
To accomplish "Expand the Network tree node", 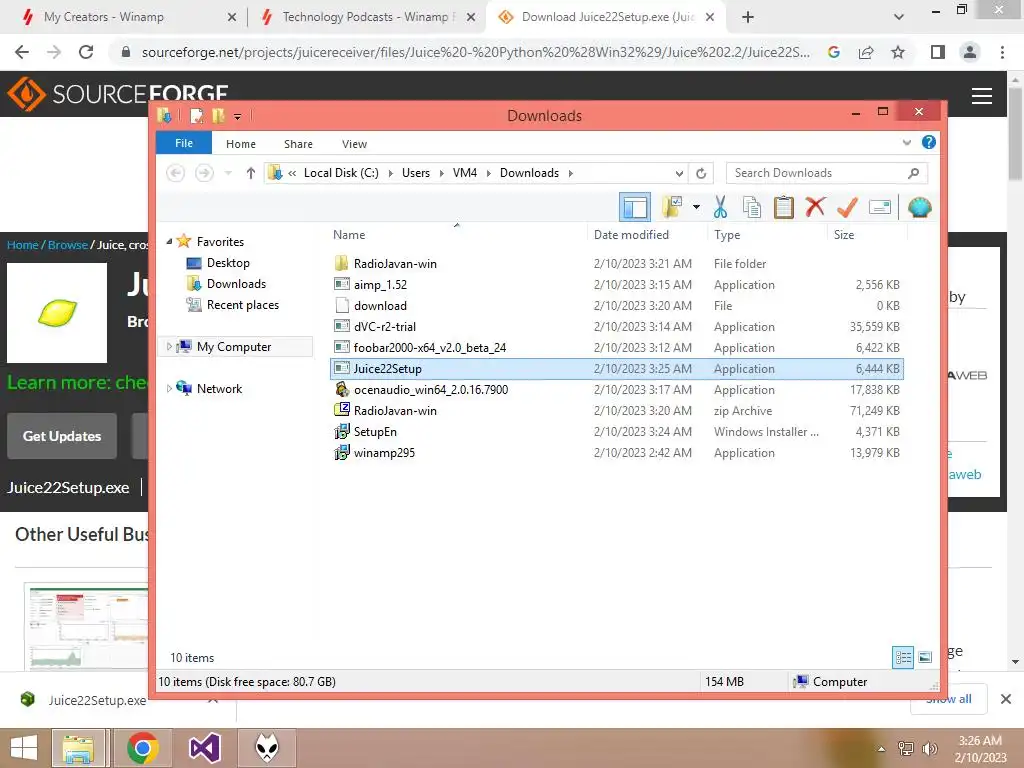I will tap(169, 389).
